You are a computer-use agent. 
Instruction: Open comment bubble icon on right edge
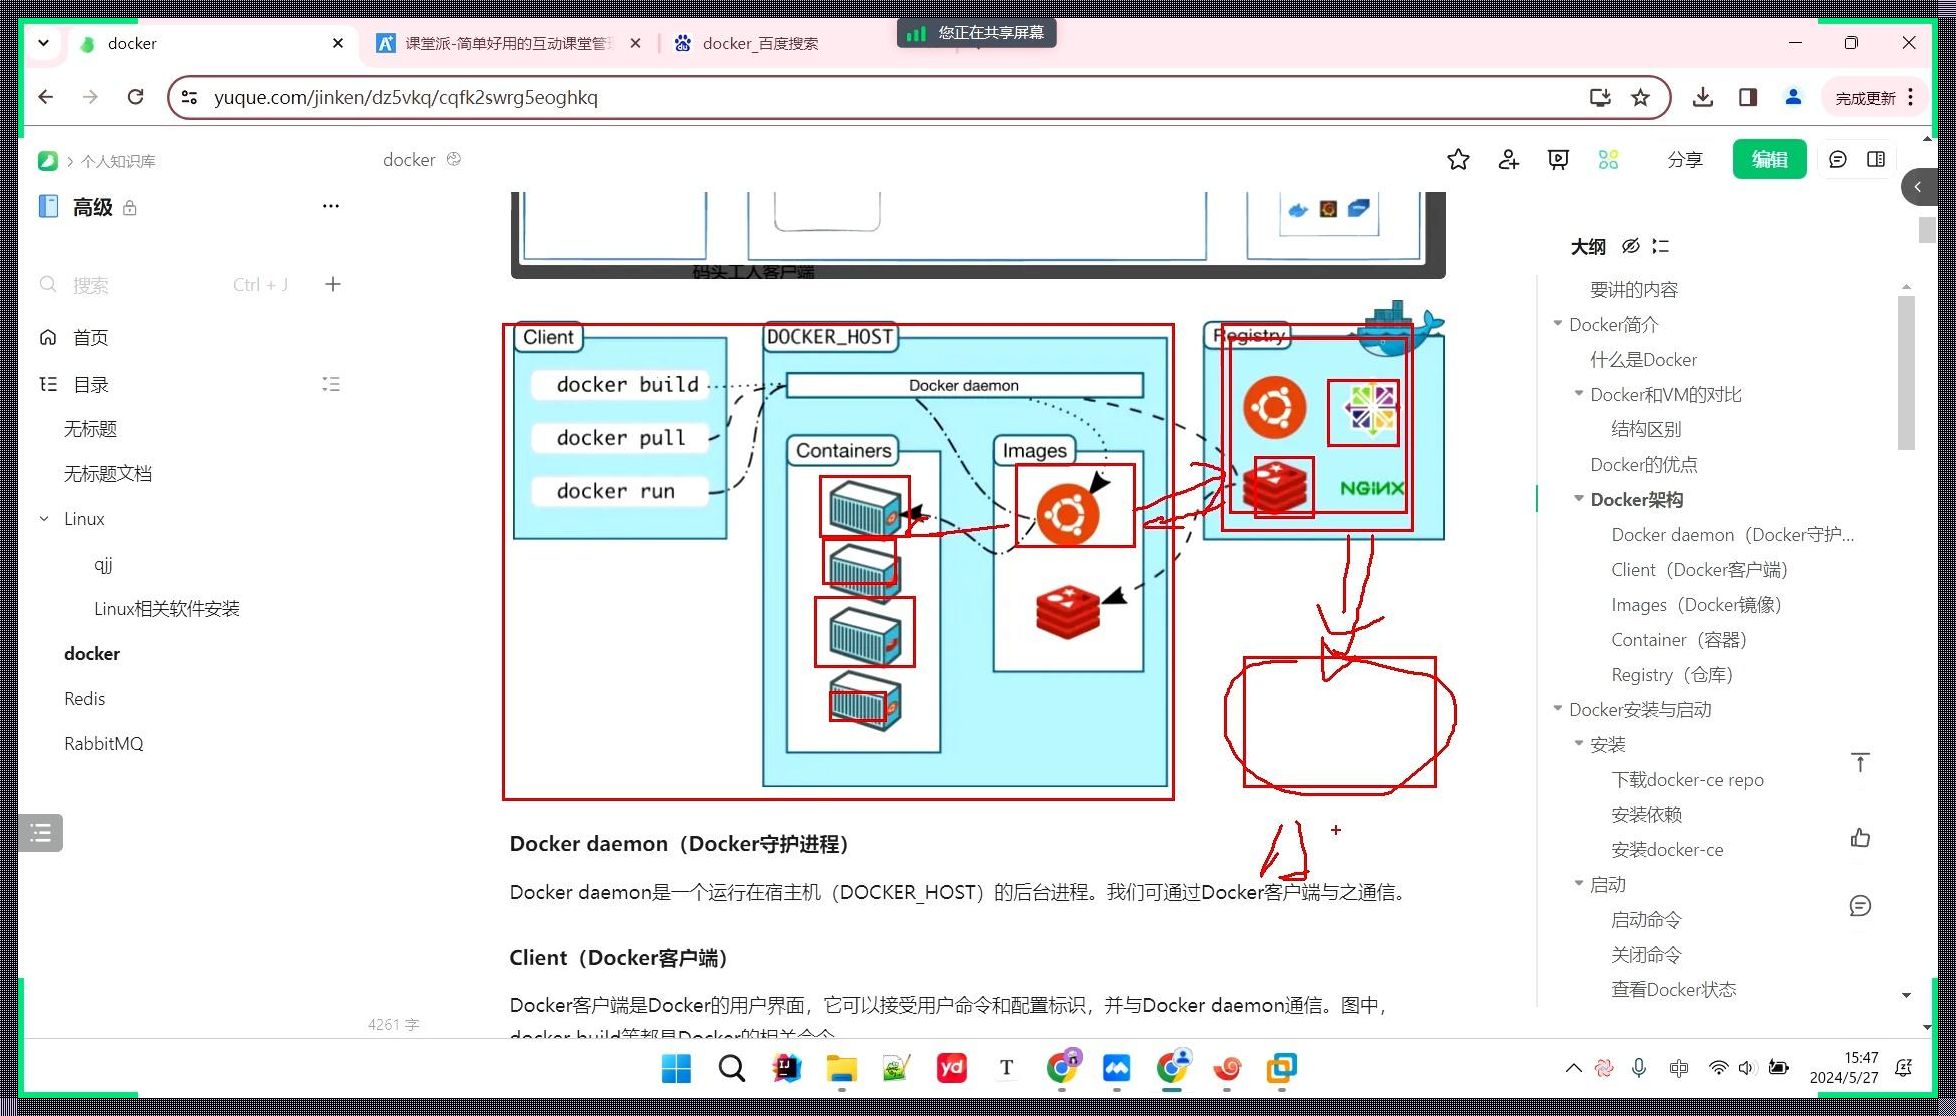coord(1860,906)
